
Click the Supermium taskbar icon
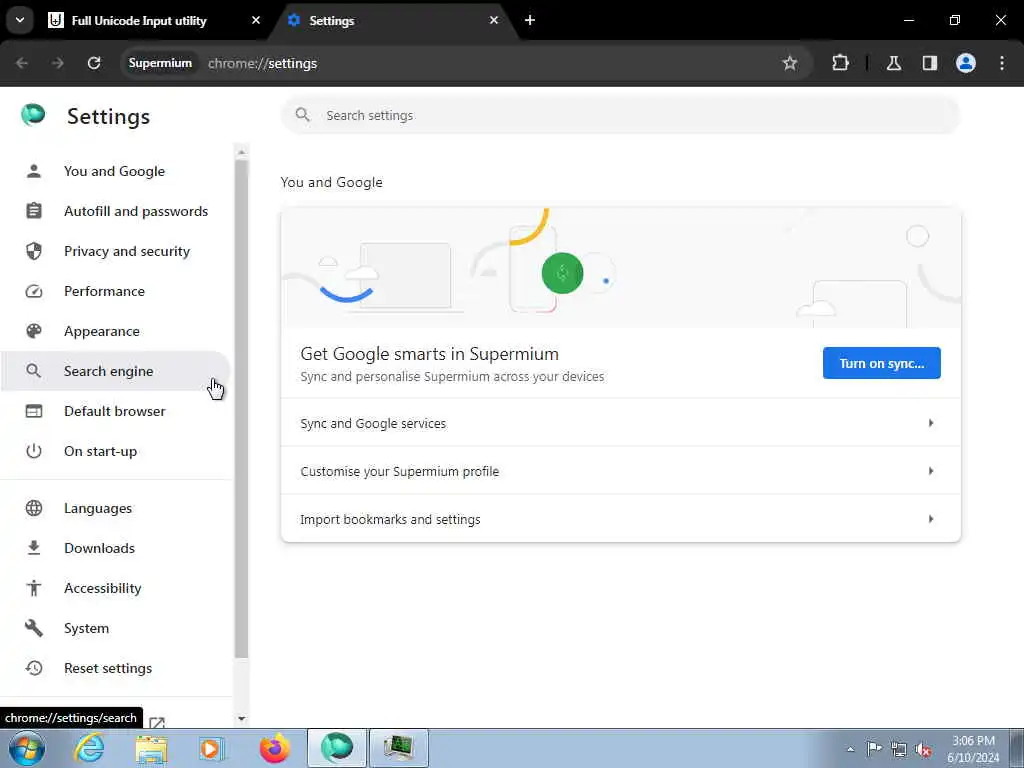pyautogui.click(x=337, y=748)
